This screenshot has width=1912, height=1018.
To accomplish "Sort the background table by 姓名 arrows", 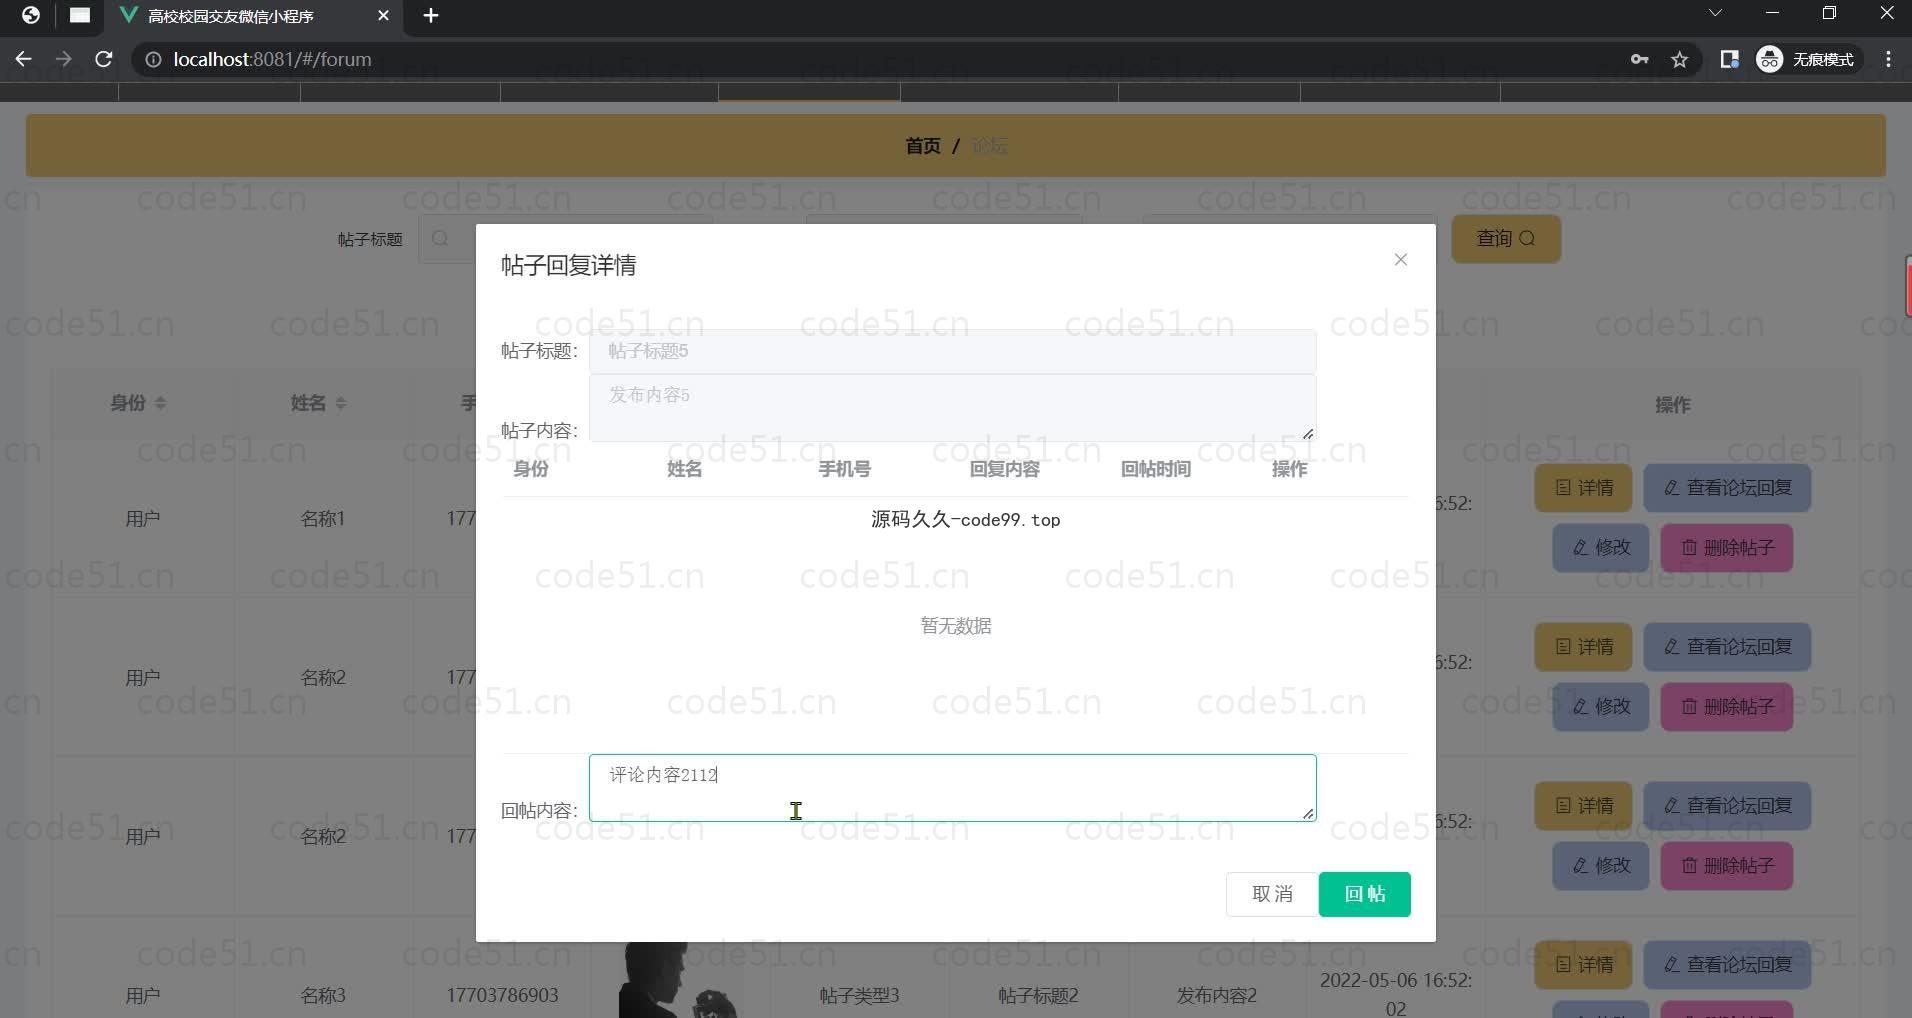I will tap(341, 403).
